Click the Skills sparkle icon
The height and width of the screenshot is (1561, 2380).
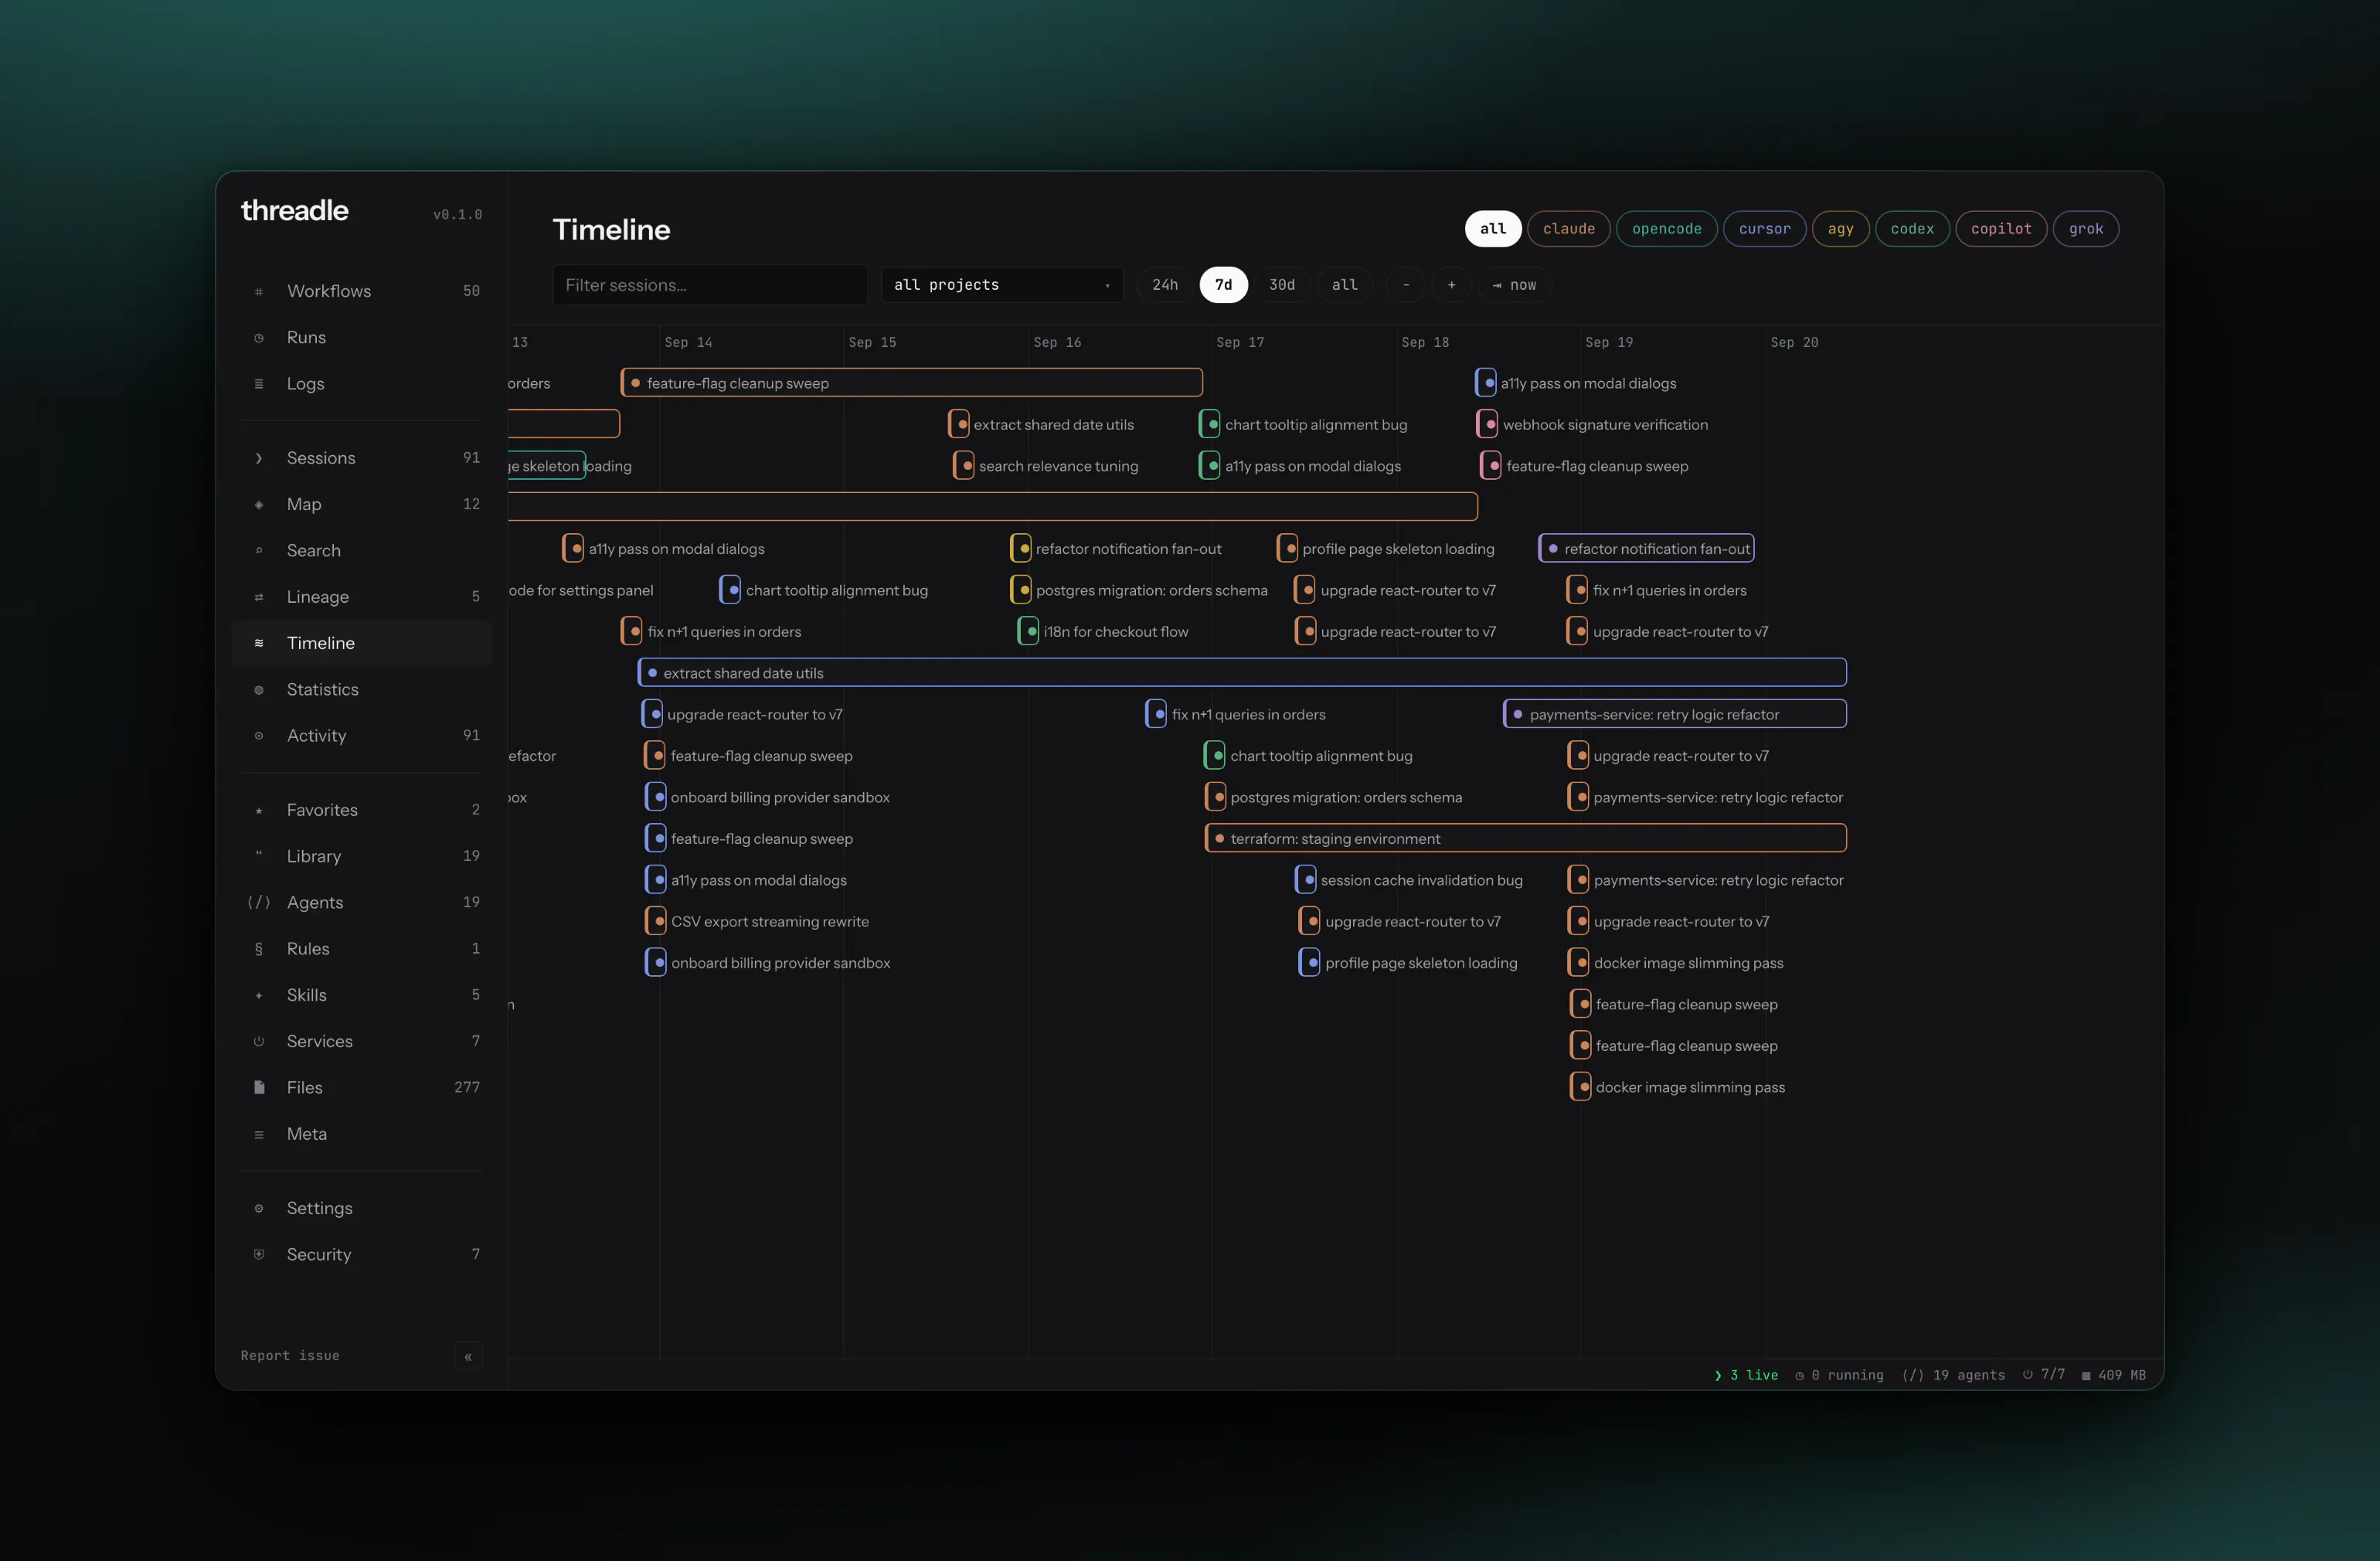[x=259, y=995]
